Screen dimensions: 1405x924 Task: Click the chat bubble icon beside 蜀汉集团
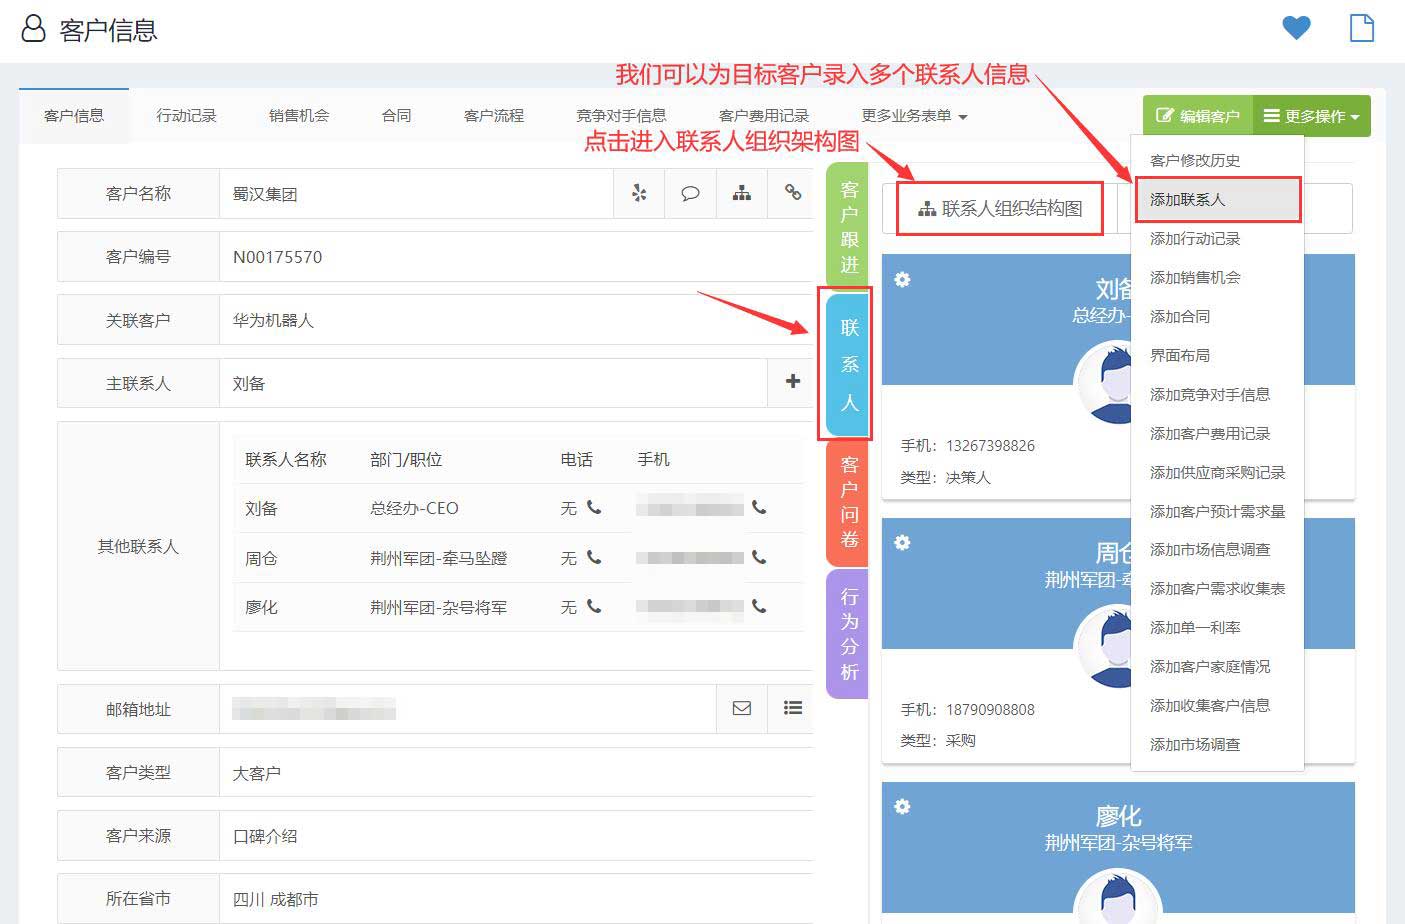[690, 193]
